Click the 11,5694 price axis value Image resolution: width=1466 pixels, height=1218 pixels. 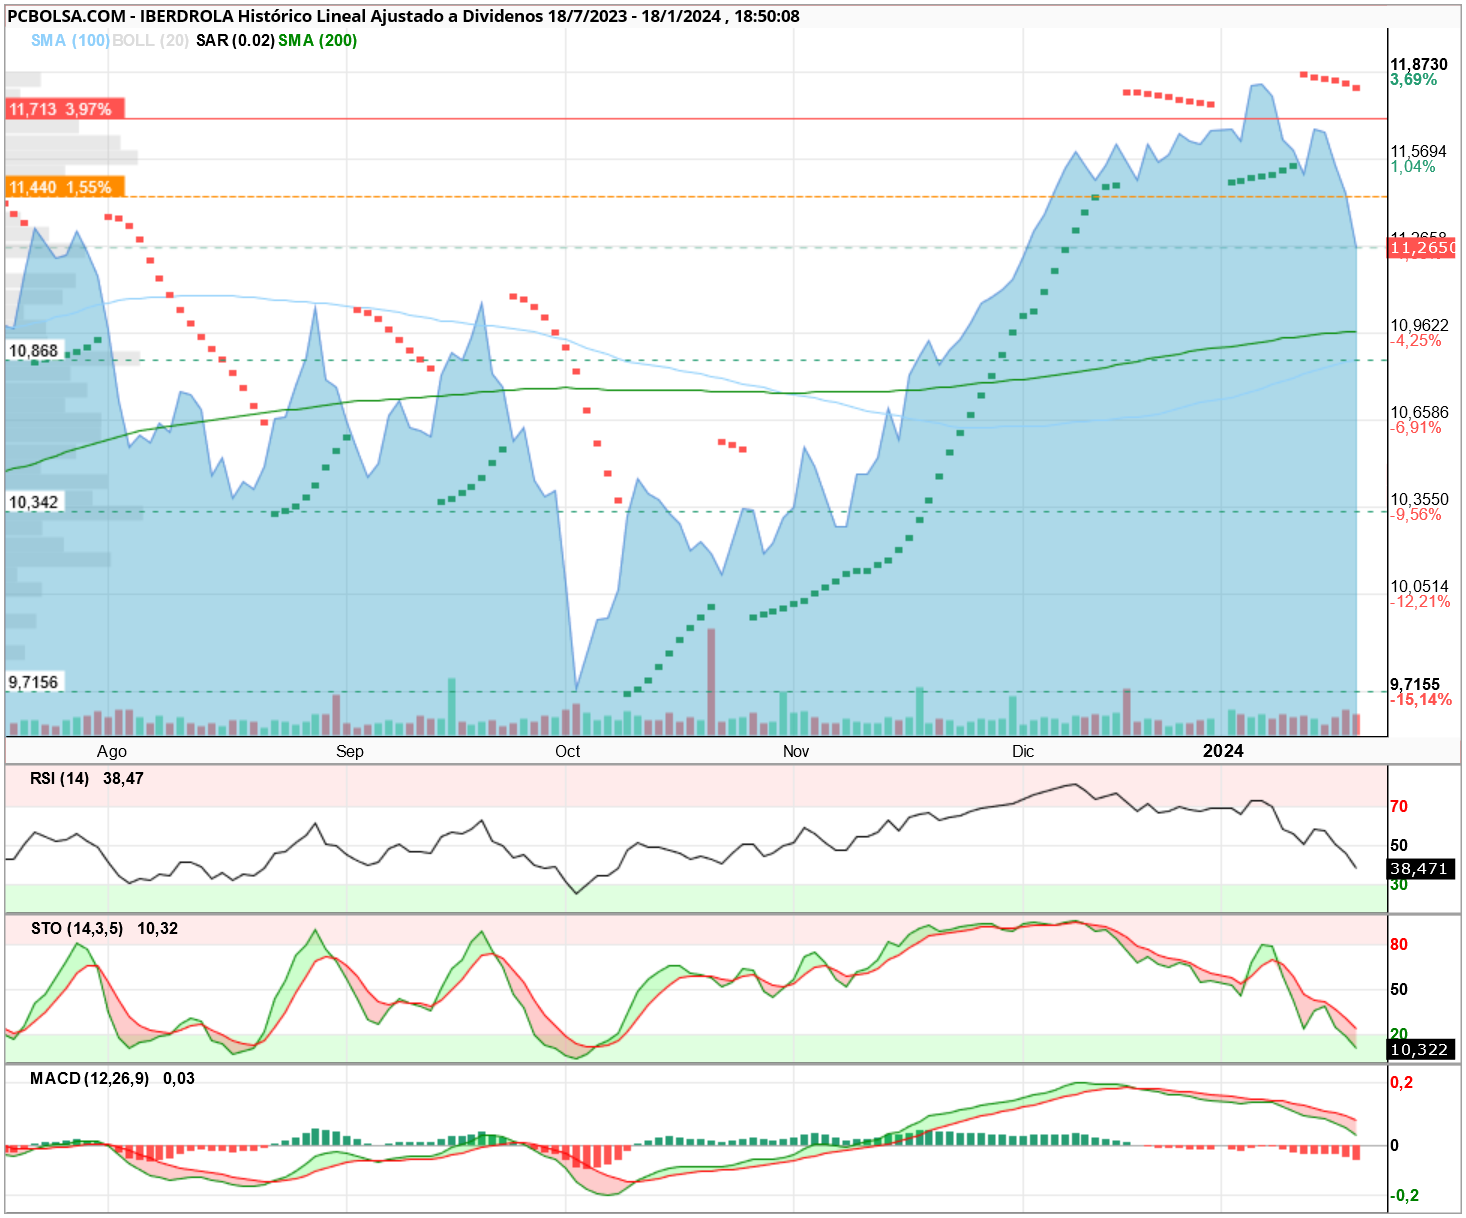(1419, 151)
